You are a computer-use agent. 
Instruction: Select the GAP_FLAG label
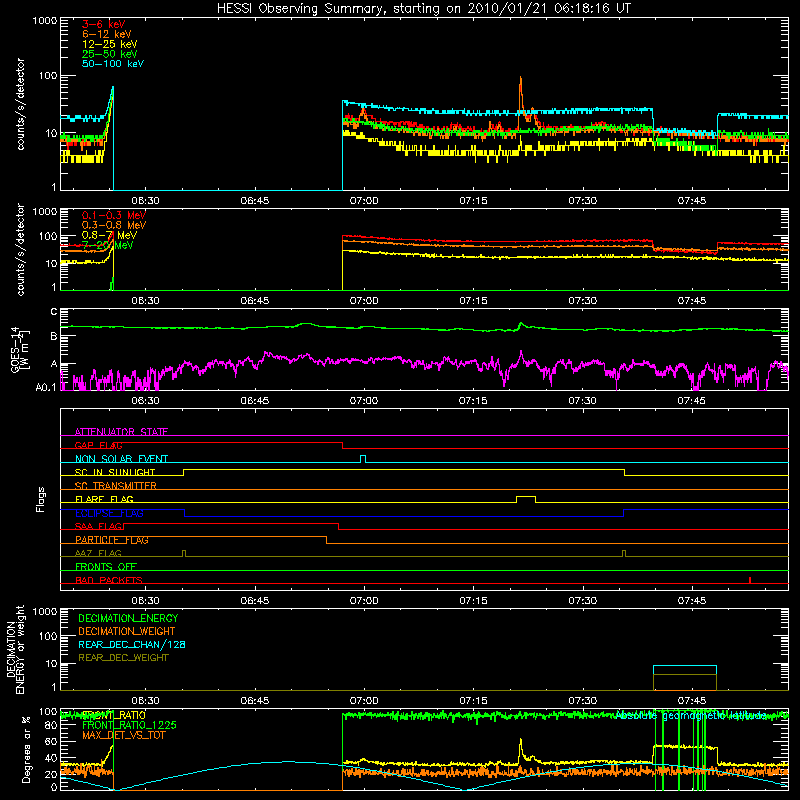click(98, 445)
